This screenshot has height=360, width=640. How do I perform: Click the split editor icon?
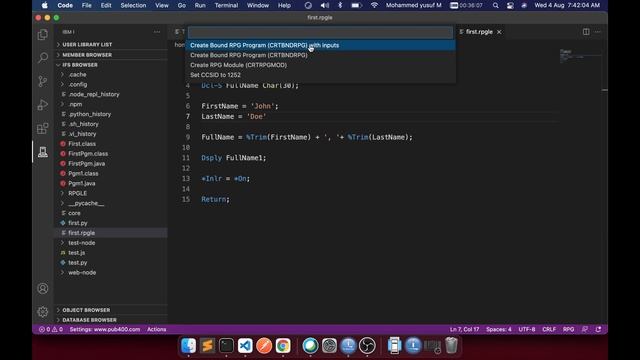point(586,32)
